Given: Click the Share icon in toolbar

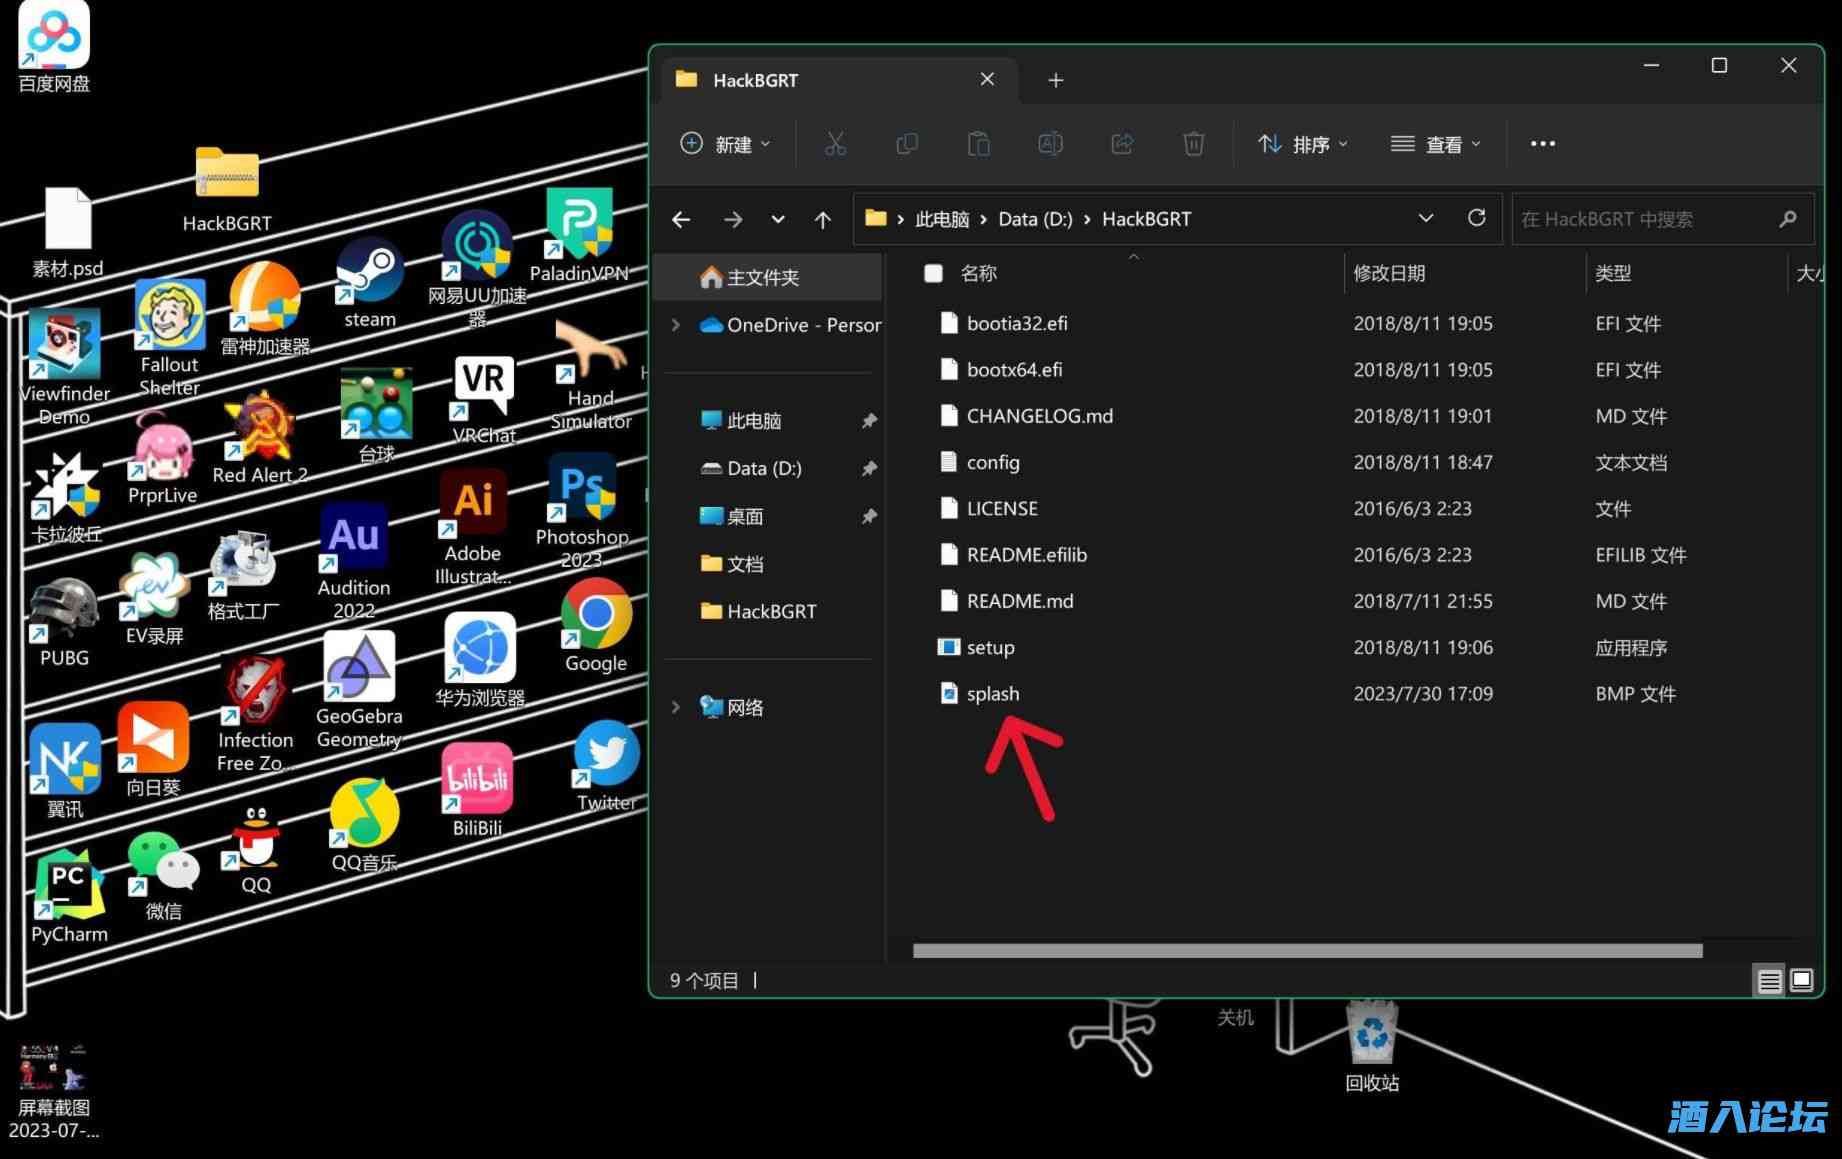Looking at the screenshot, I should pyautogui.click(x=1122, y=144).
